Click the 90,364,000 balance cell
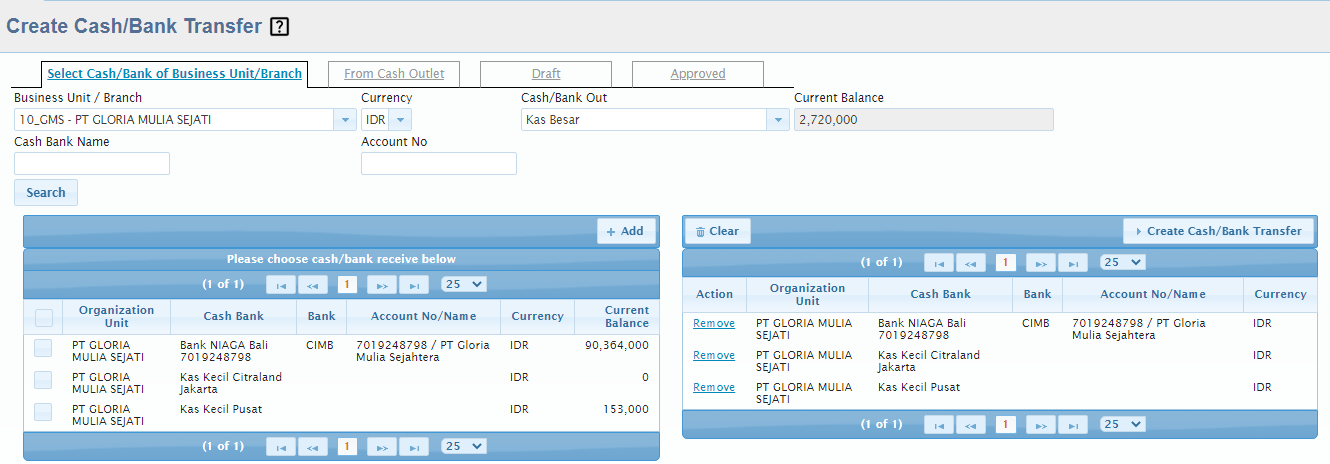The image size is (1330, 464). click(617, 345)
